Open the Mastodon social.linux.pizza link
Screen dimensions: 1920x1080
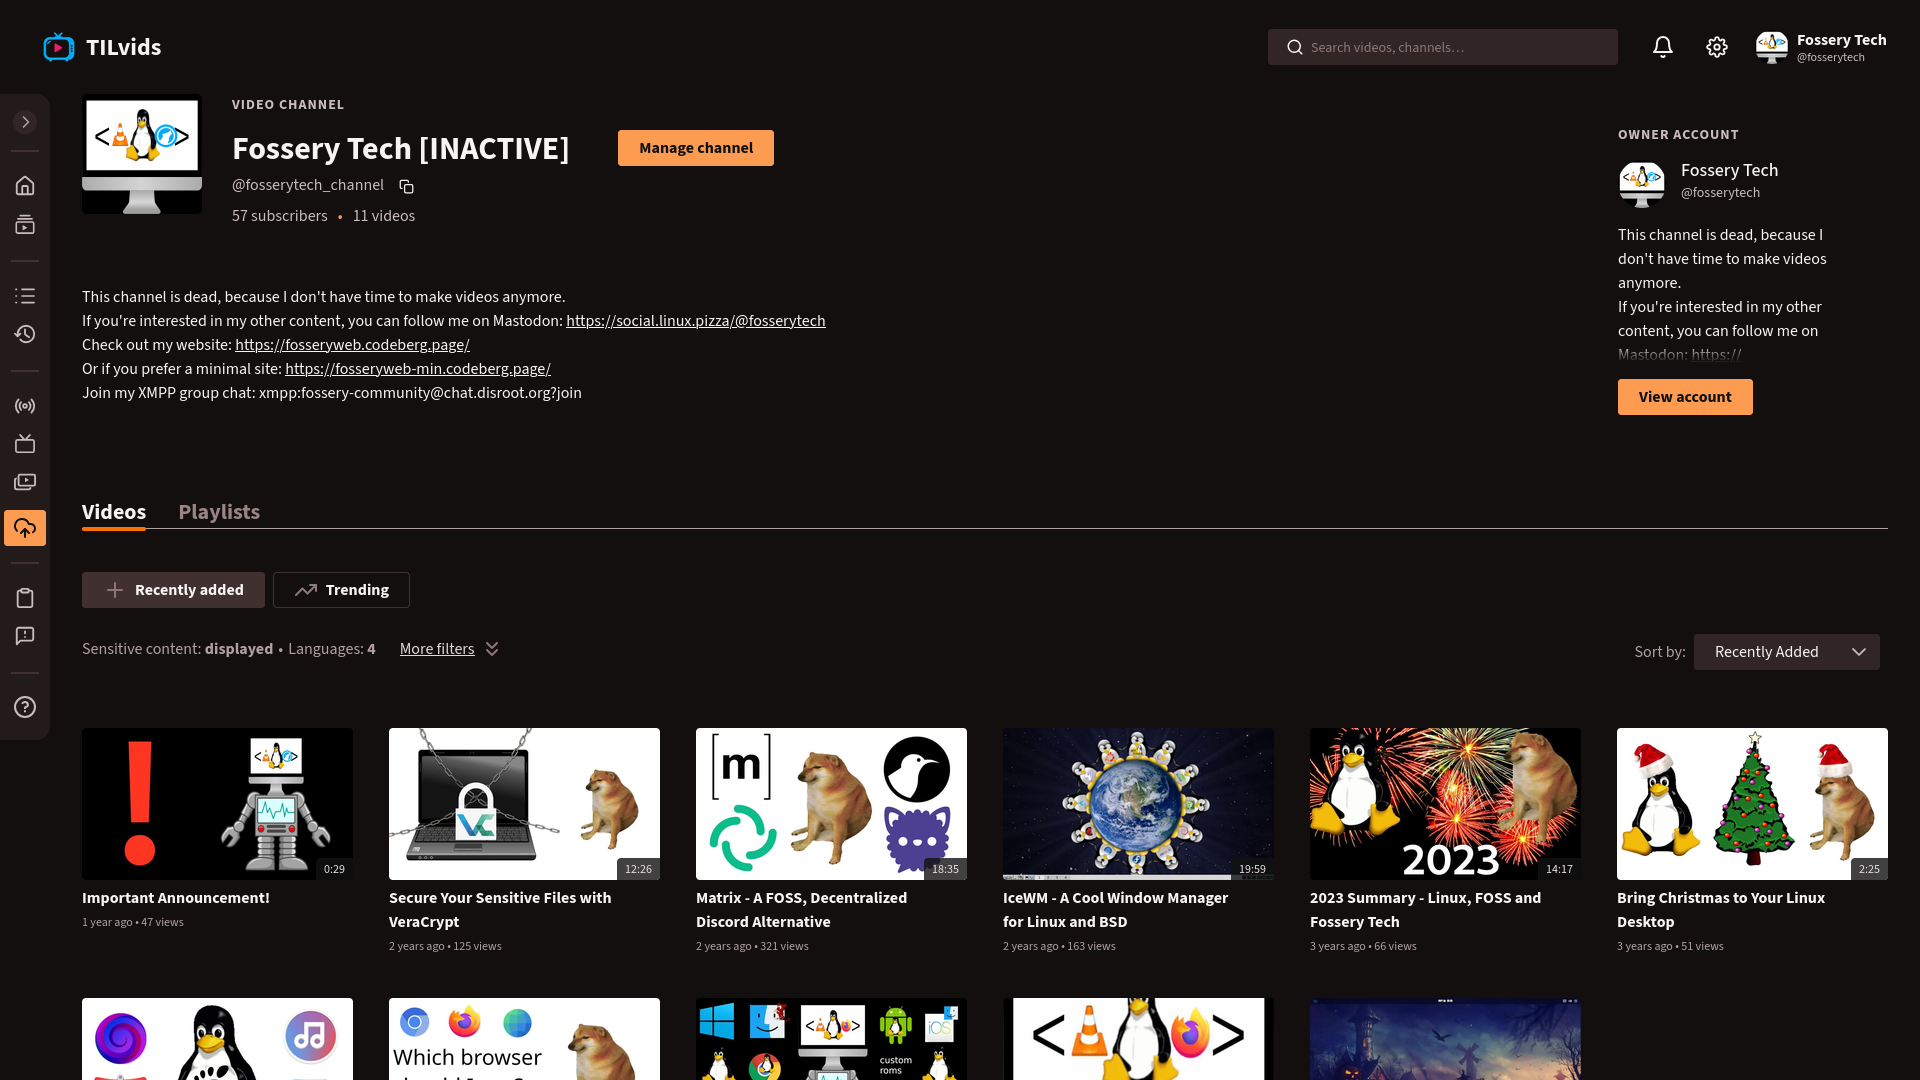[696, 321]
